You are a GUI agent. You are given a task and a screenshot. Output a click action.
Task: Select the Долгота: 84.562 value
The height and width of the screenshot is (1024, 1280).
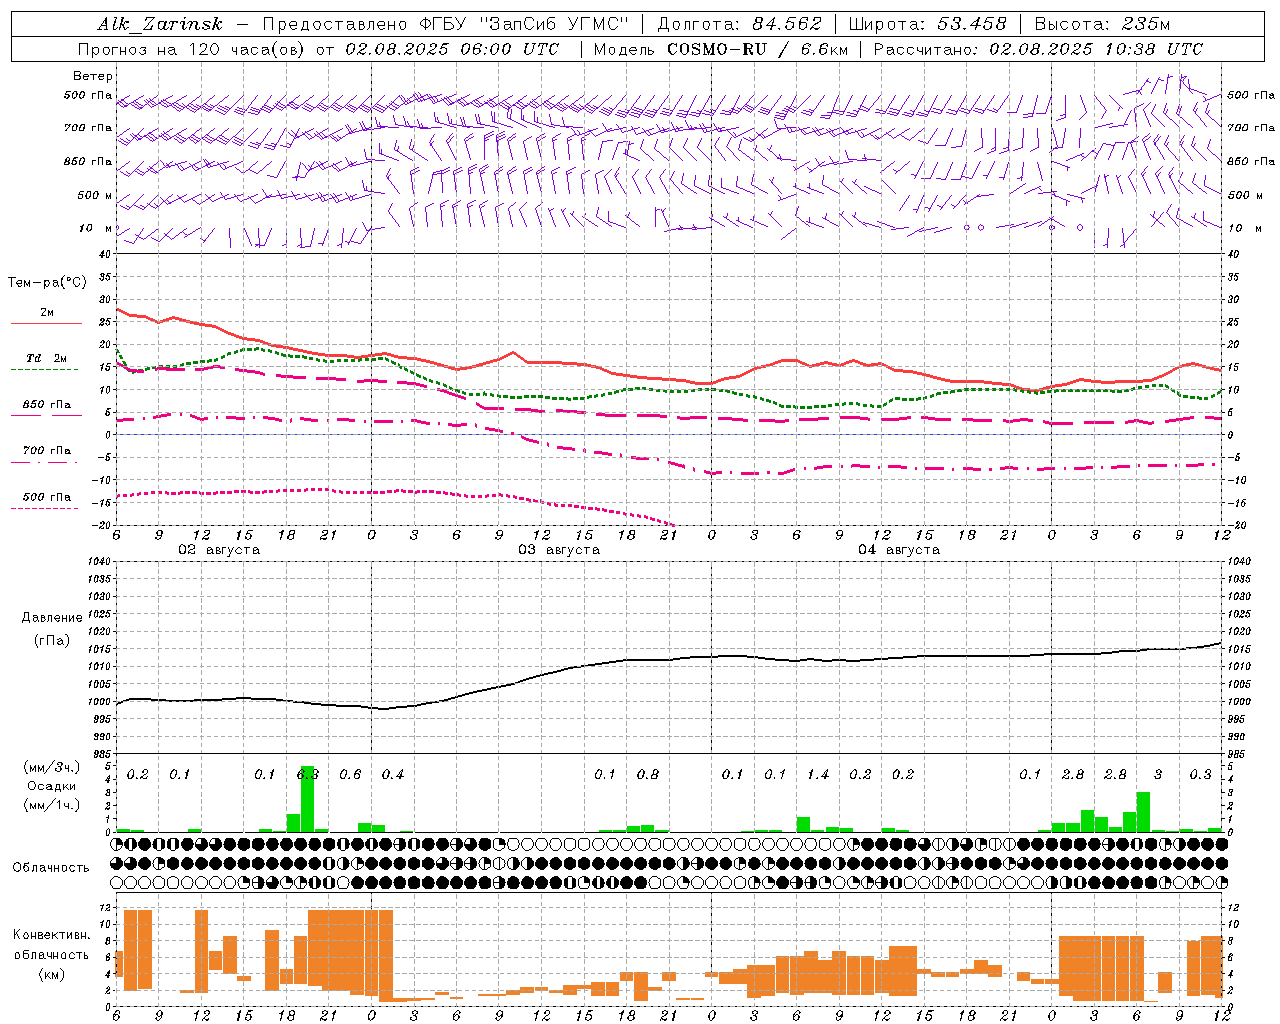click(739, 24)
